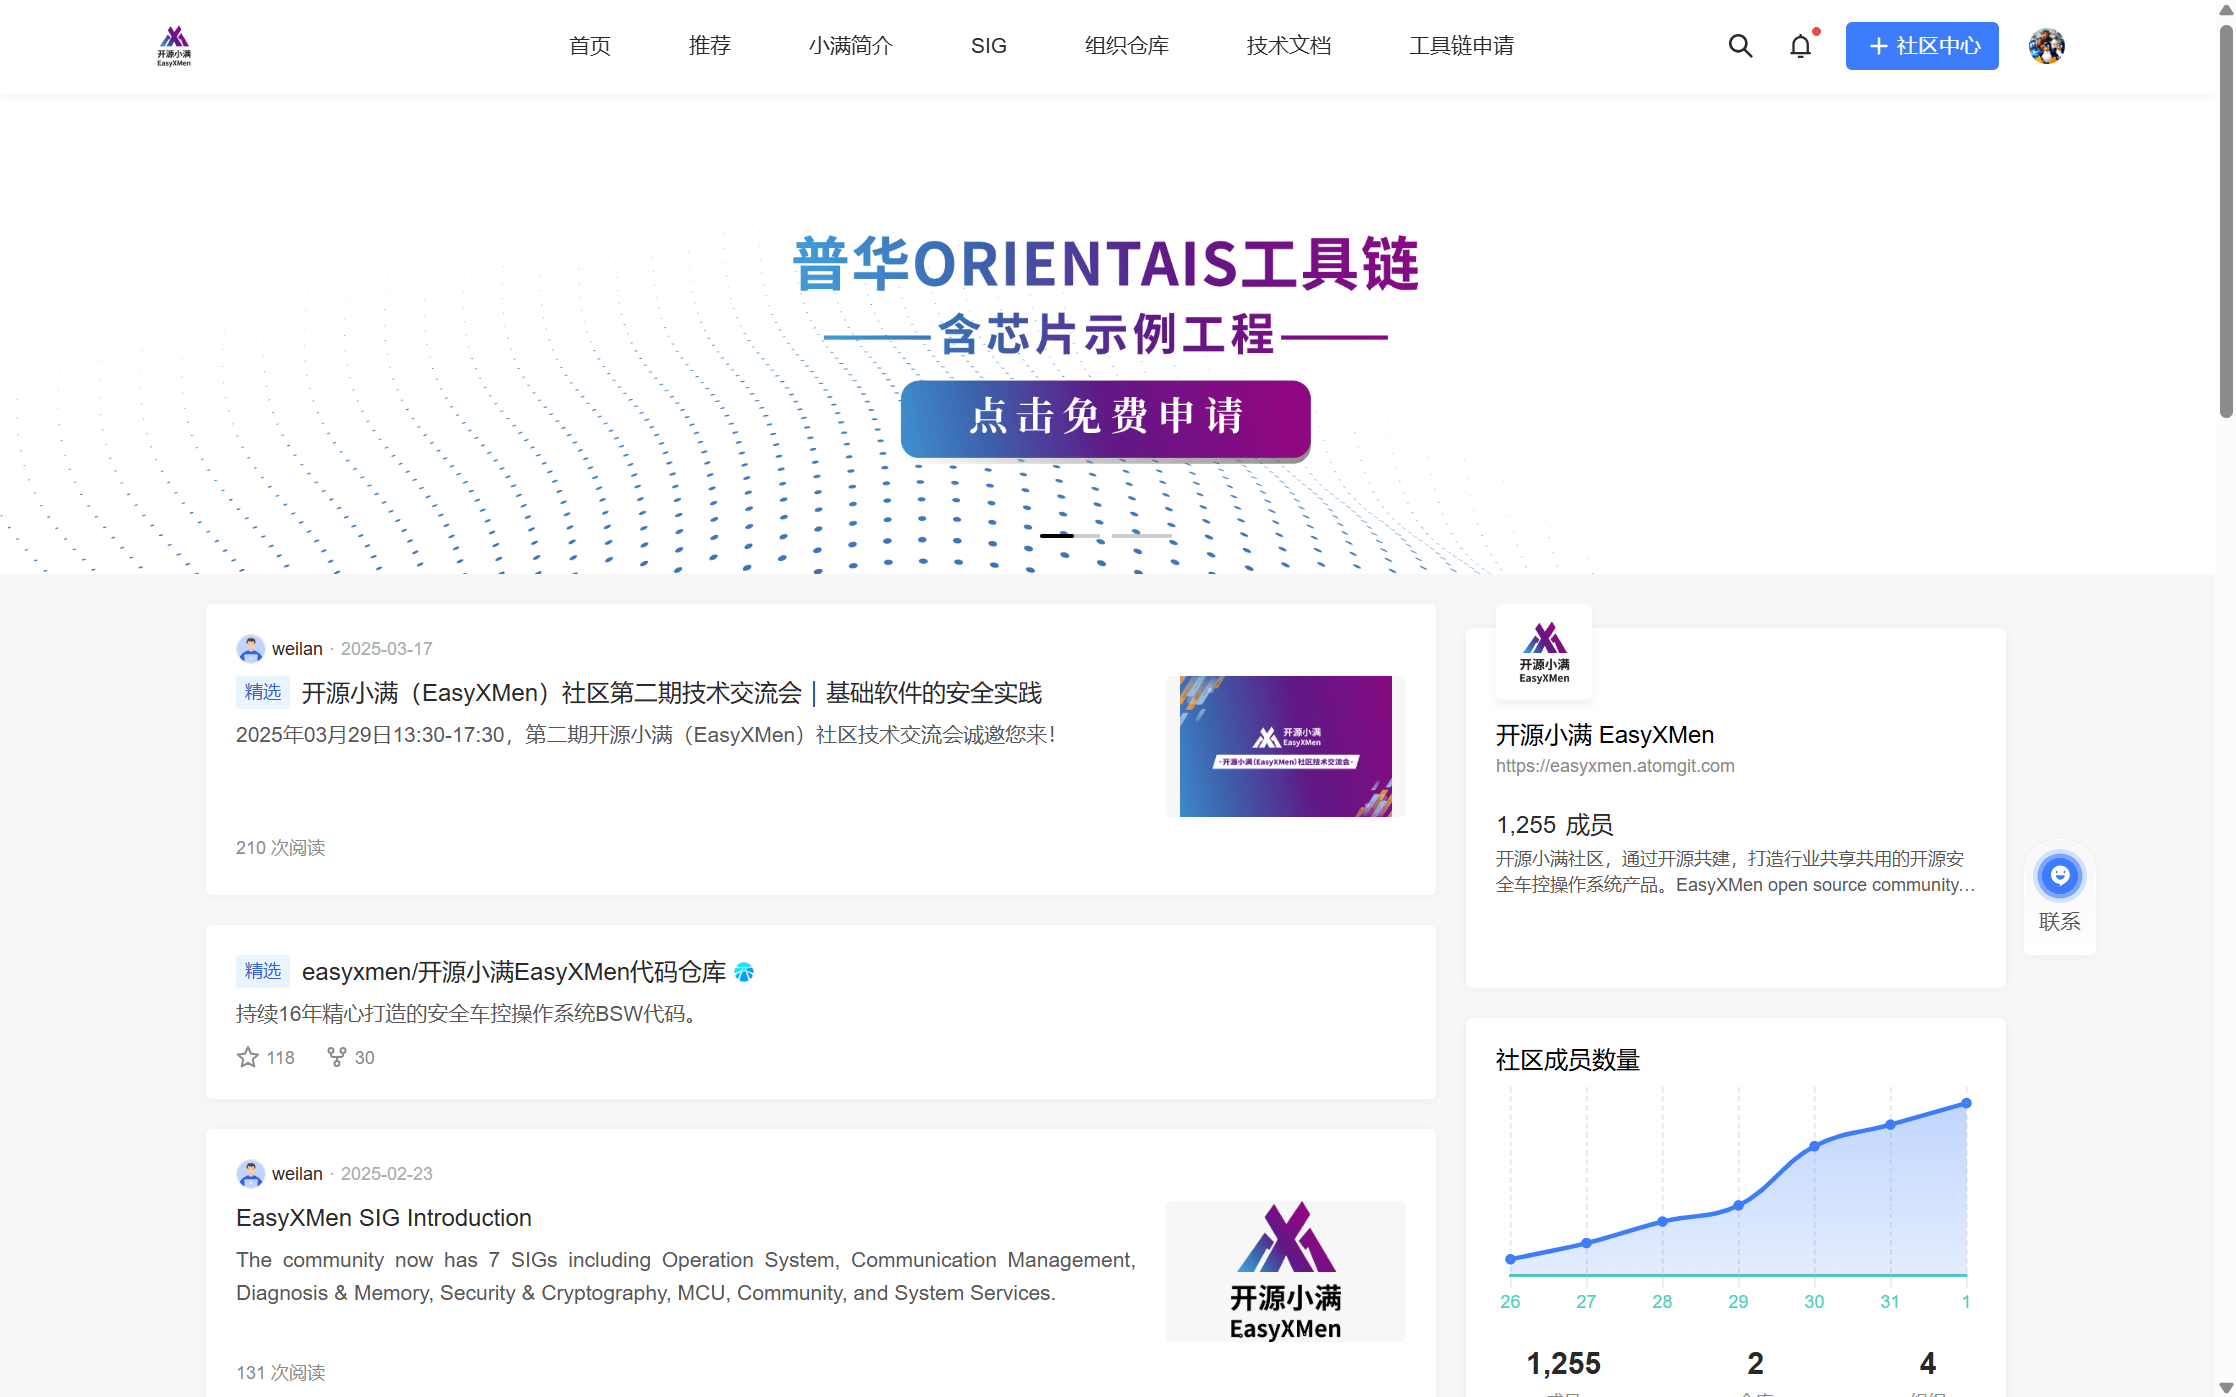Viewport: 2236px width, 1397px height.
Task: Click the 210 次阅读 read count
Action: point(281,848)
